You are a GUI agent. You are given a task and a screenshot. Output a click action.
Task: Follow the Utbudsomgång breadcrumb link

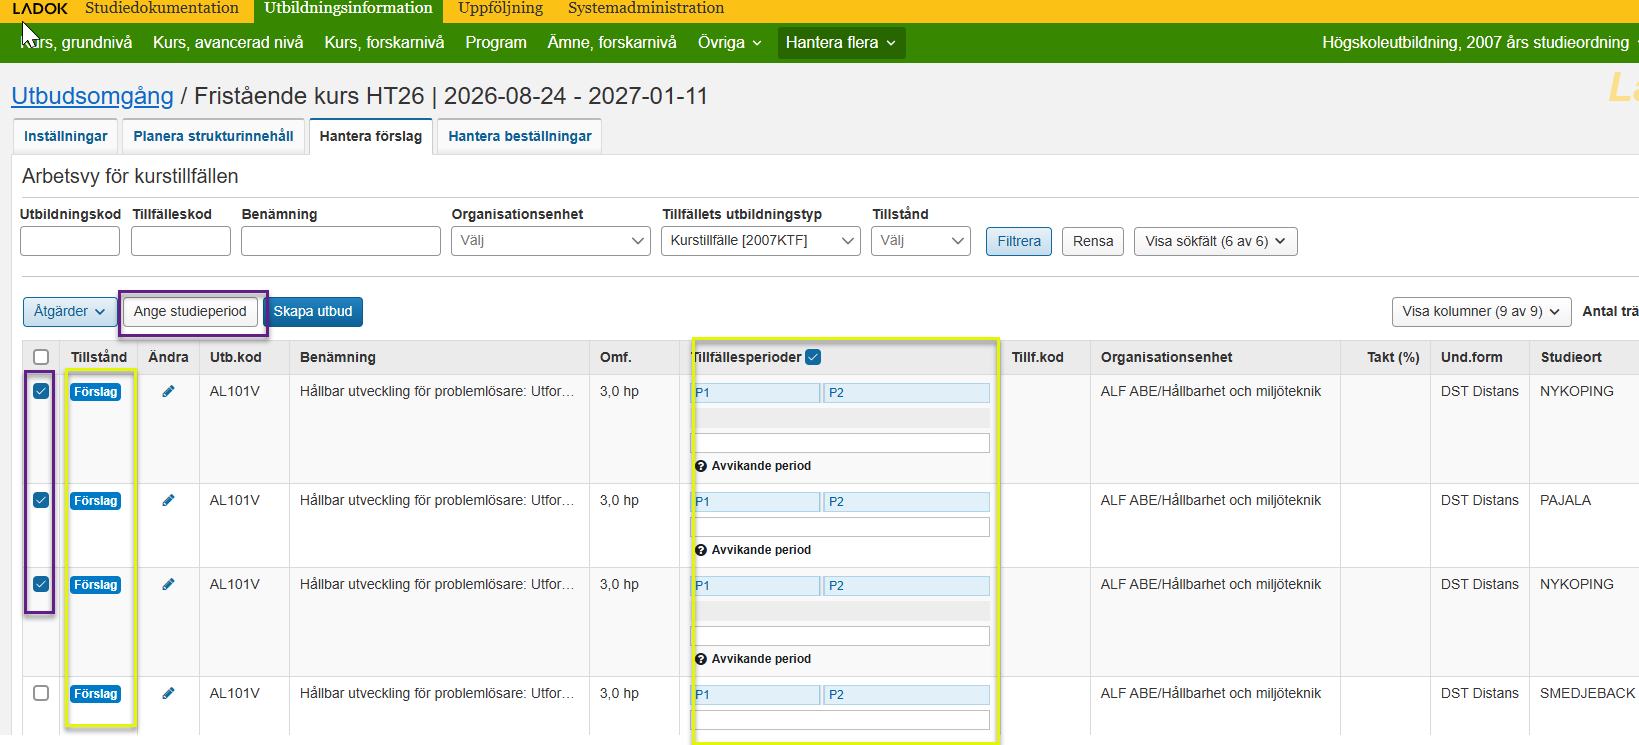click(x=92, y=96)
